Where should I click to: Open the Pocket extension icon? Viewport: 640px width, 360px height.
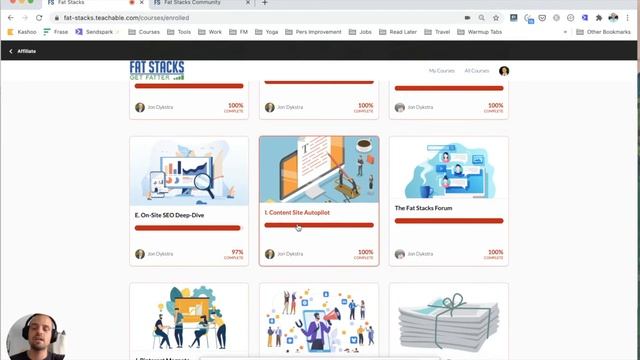(542, 18)
